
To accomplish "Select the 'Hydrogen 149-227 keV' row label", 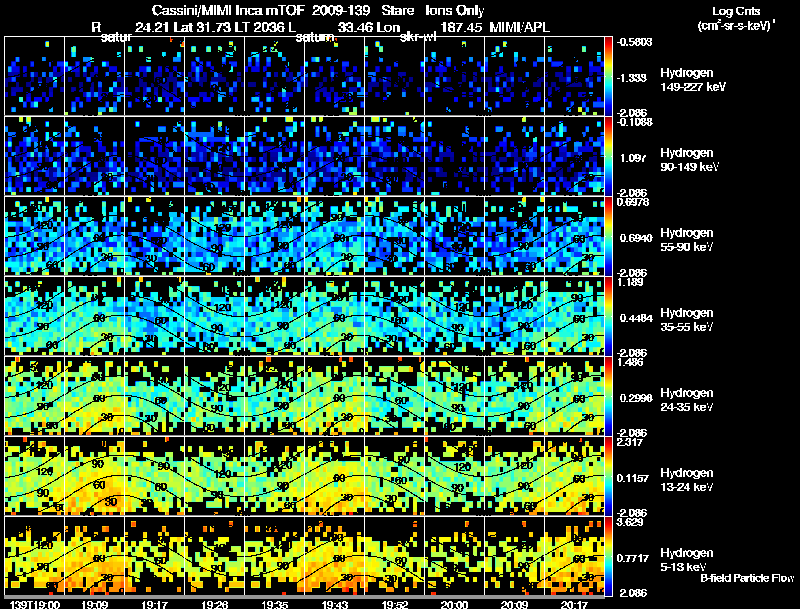I will tap(693, 80).
